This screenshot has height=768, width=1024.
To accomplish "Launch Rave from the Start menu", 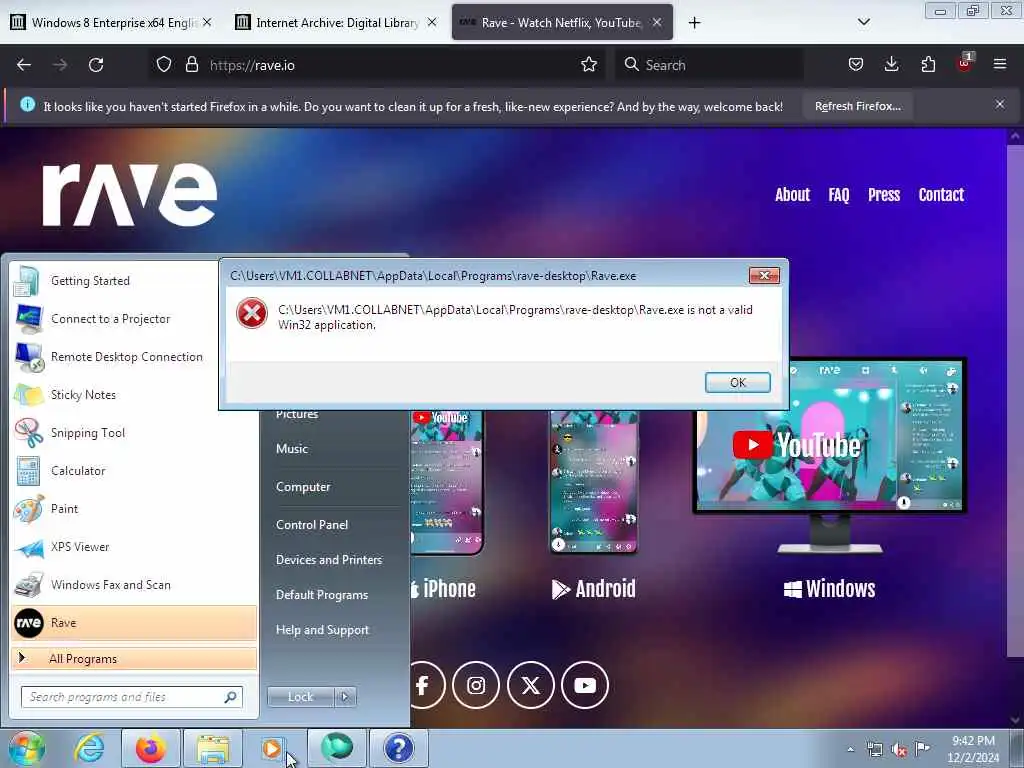I will point(134,622).
